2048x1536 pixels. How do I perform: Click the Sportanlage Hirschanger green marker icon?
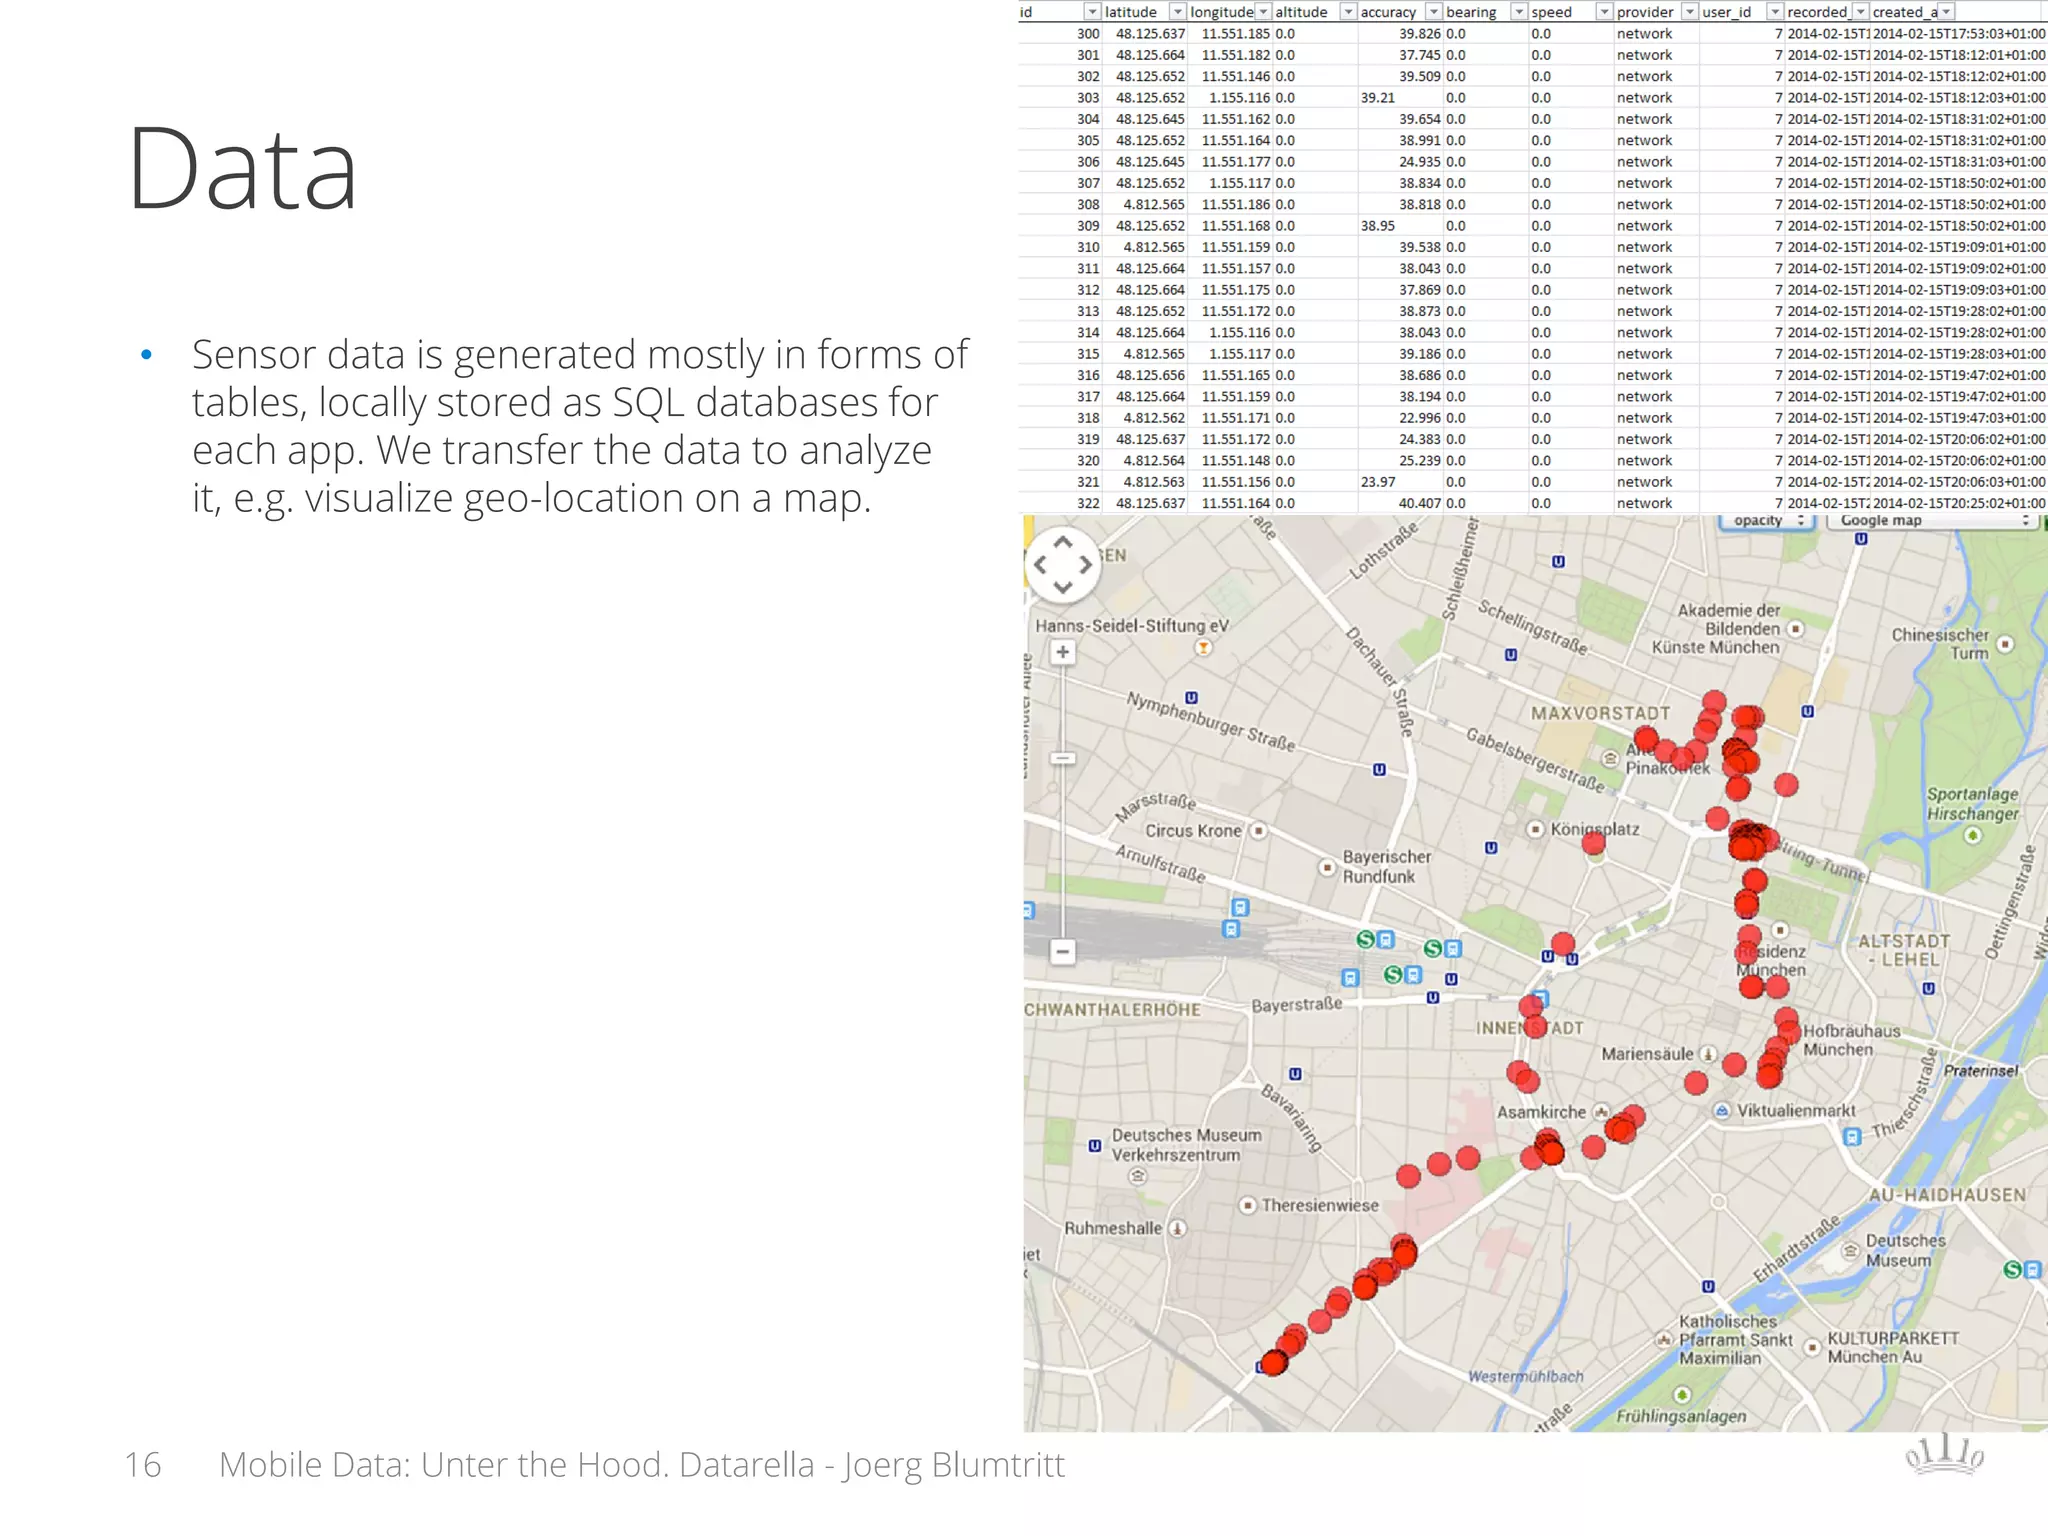(x=1972, y=835)
